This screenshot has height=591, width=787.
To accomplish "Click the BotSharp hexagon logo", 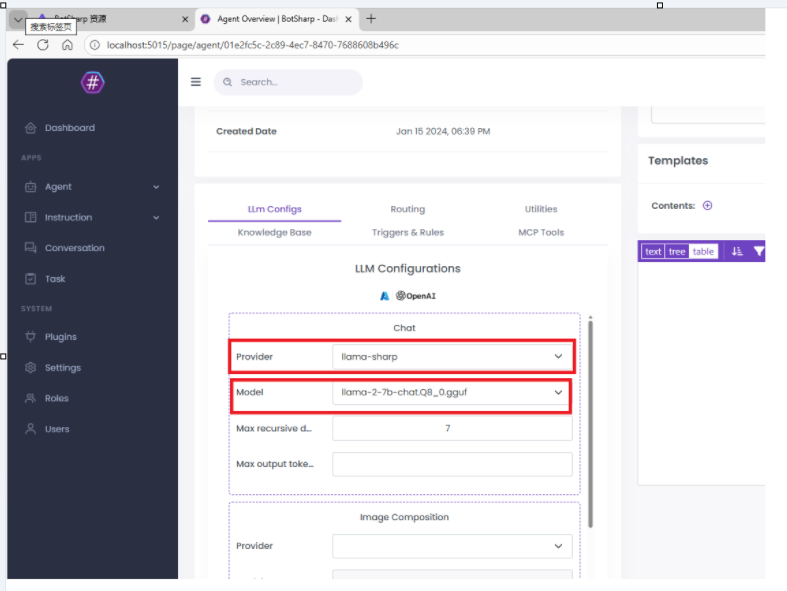I will (92, 82).
